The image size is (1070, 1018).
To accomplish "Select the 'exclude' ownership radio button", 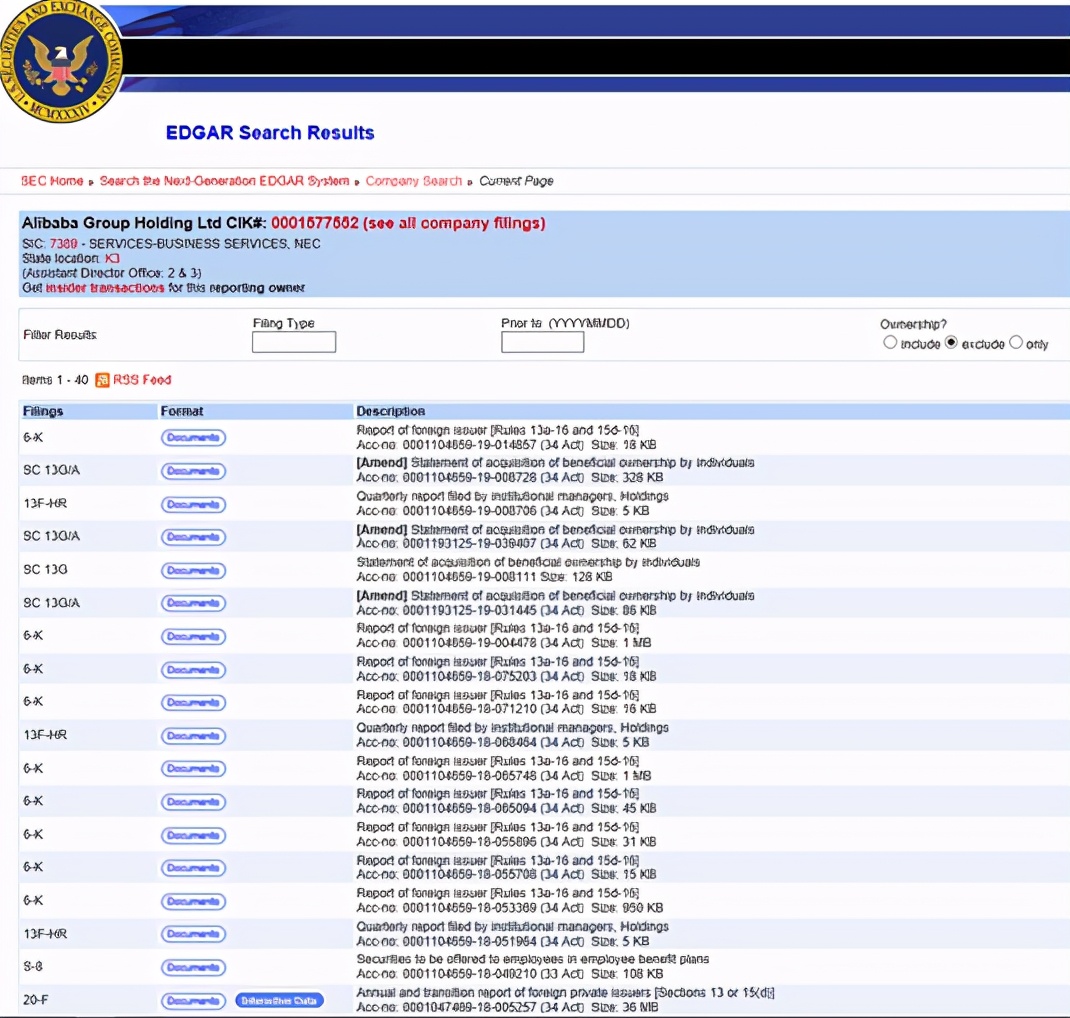I will (951, 343).
